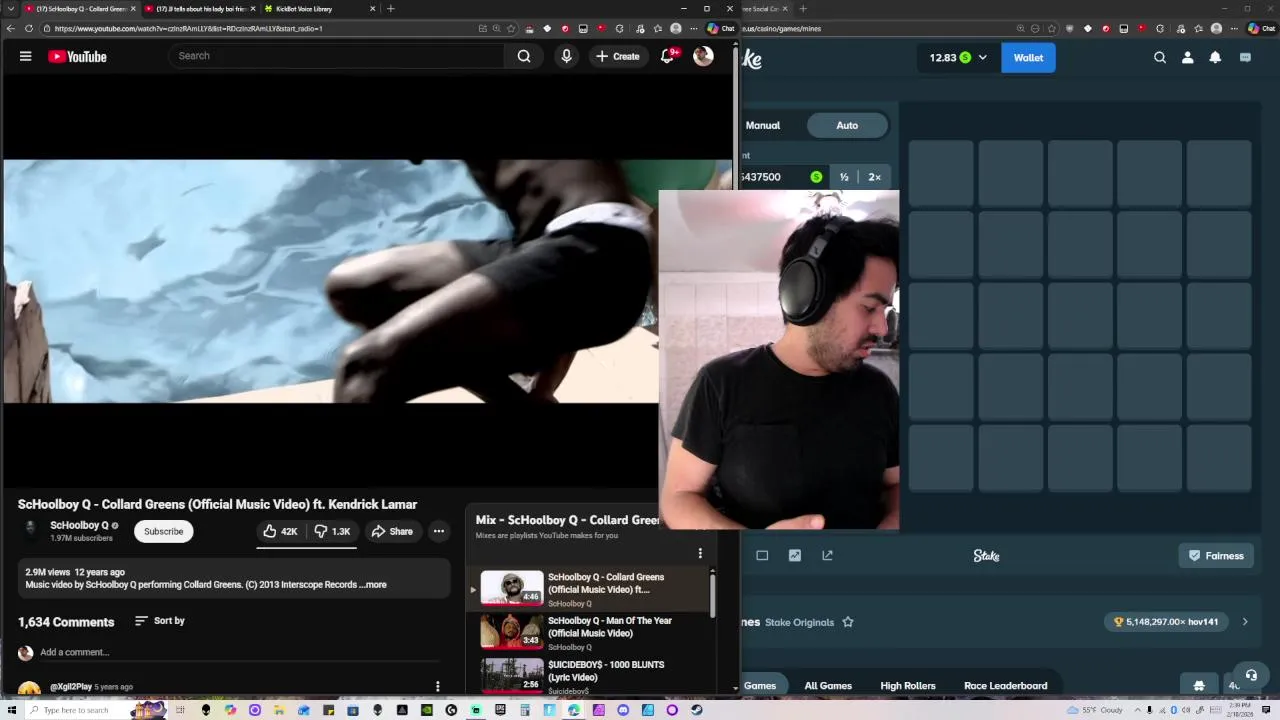Halve the bet amount with ½
The width and height of the screenshot is (1280, 720).
(844, 177)
